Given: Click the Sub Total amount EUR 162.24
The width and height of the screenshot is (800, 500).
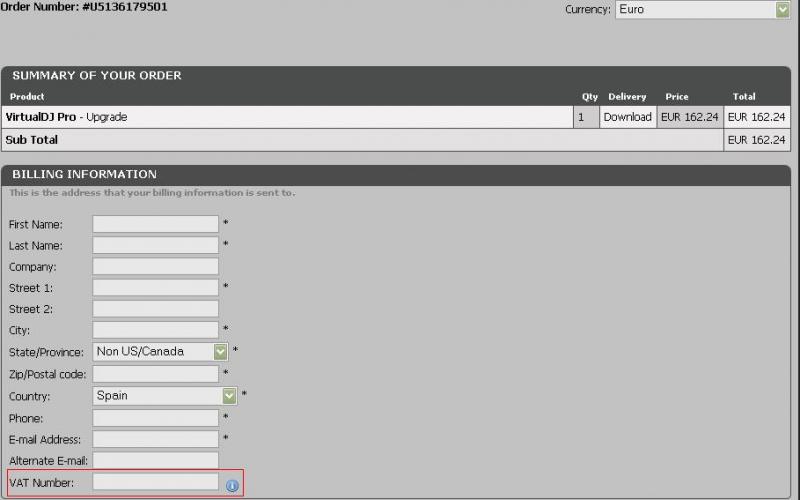Looking at the screenshot, I should (757, 140).
